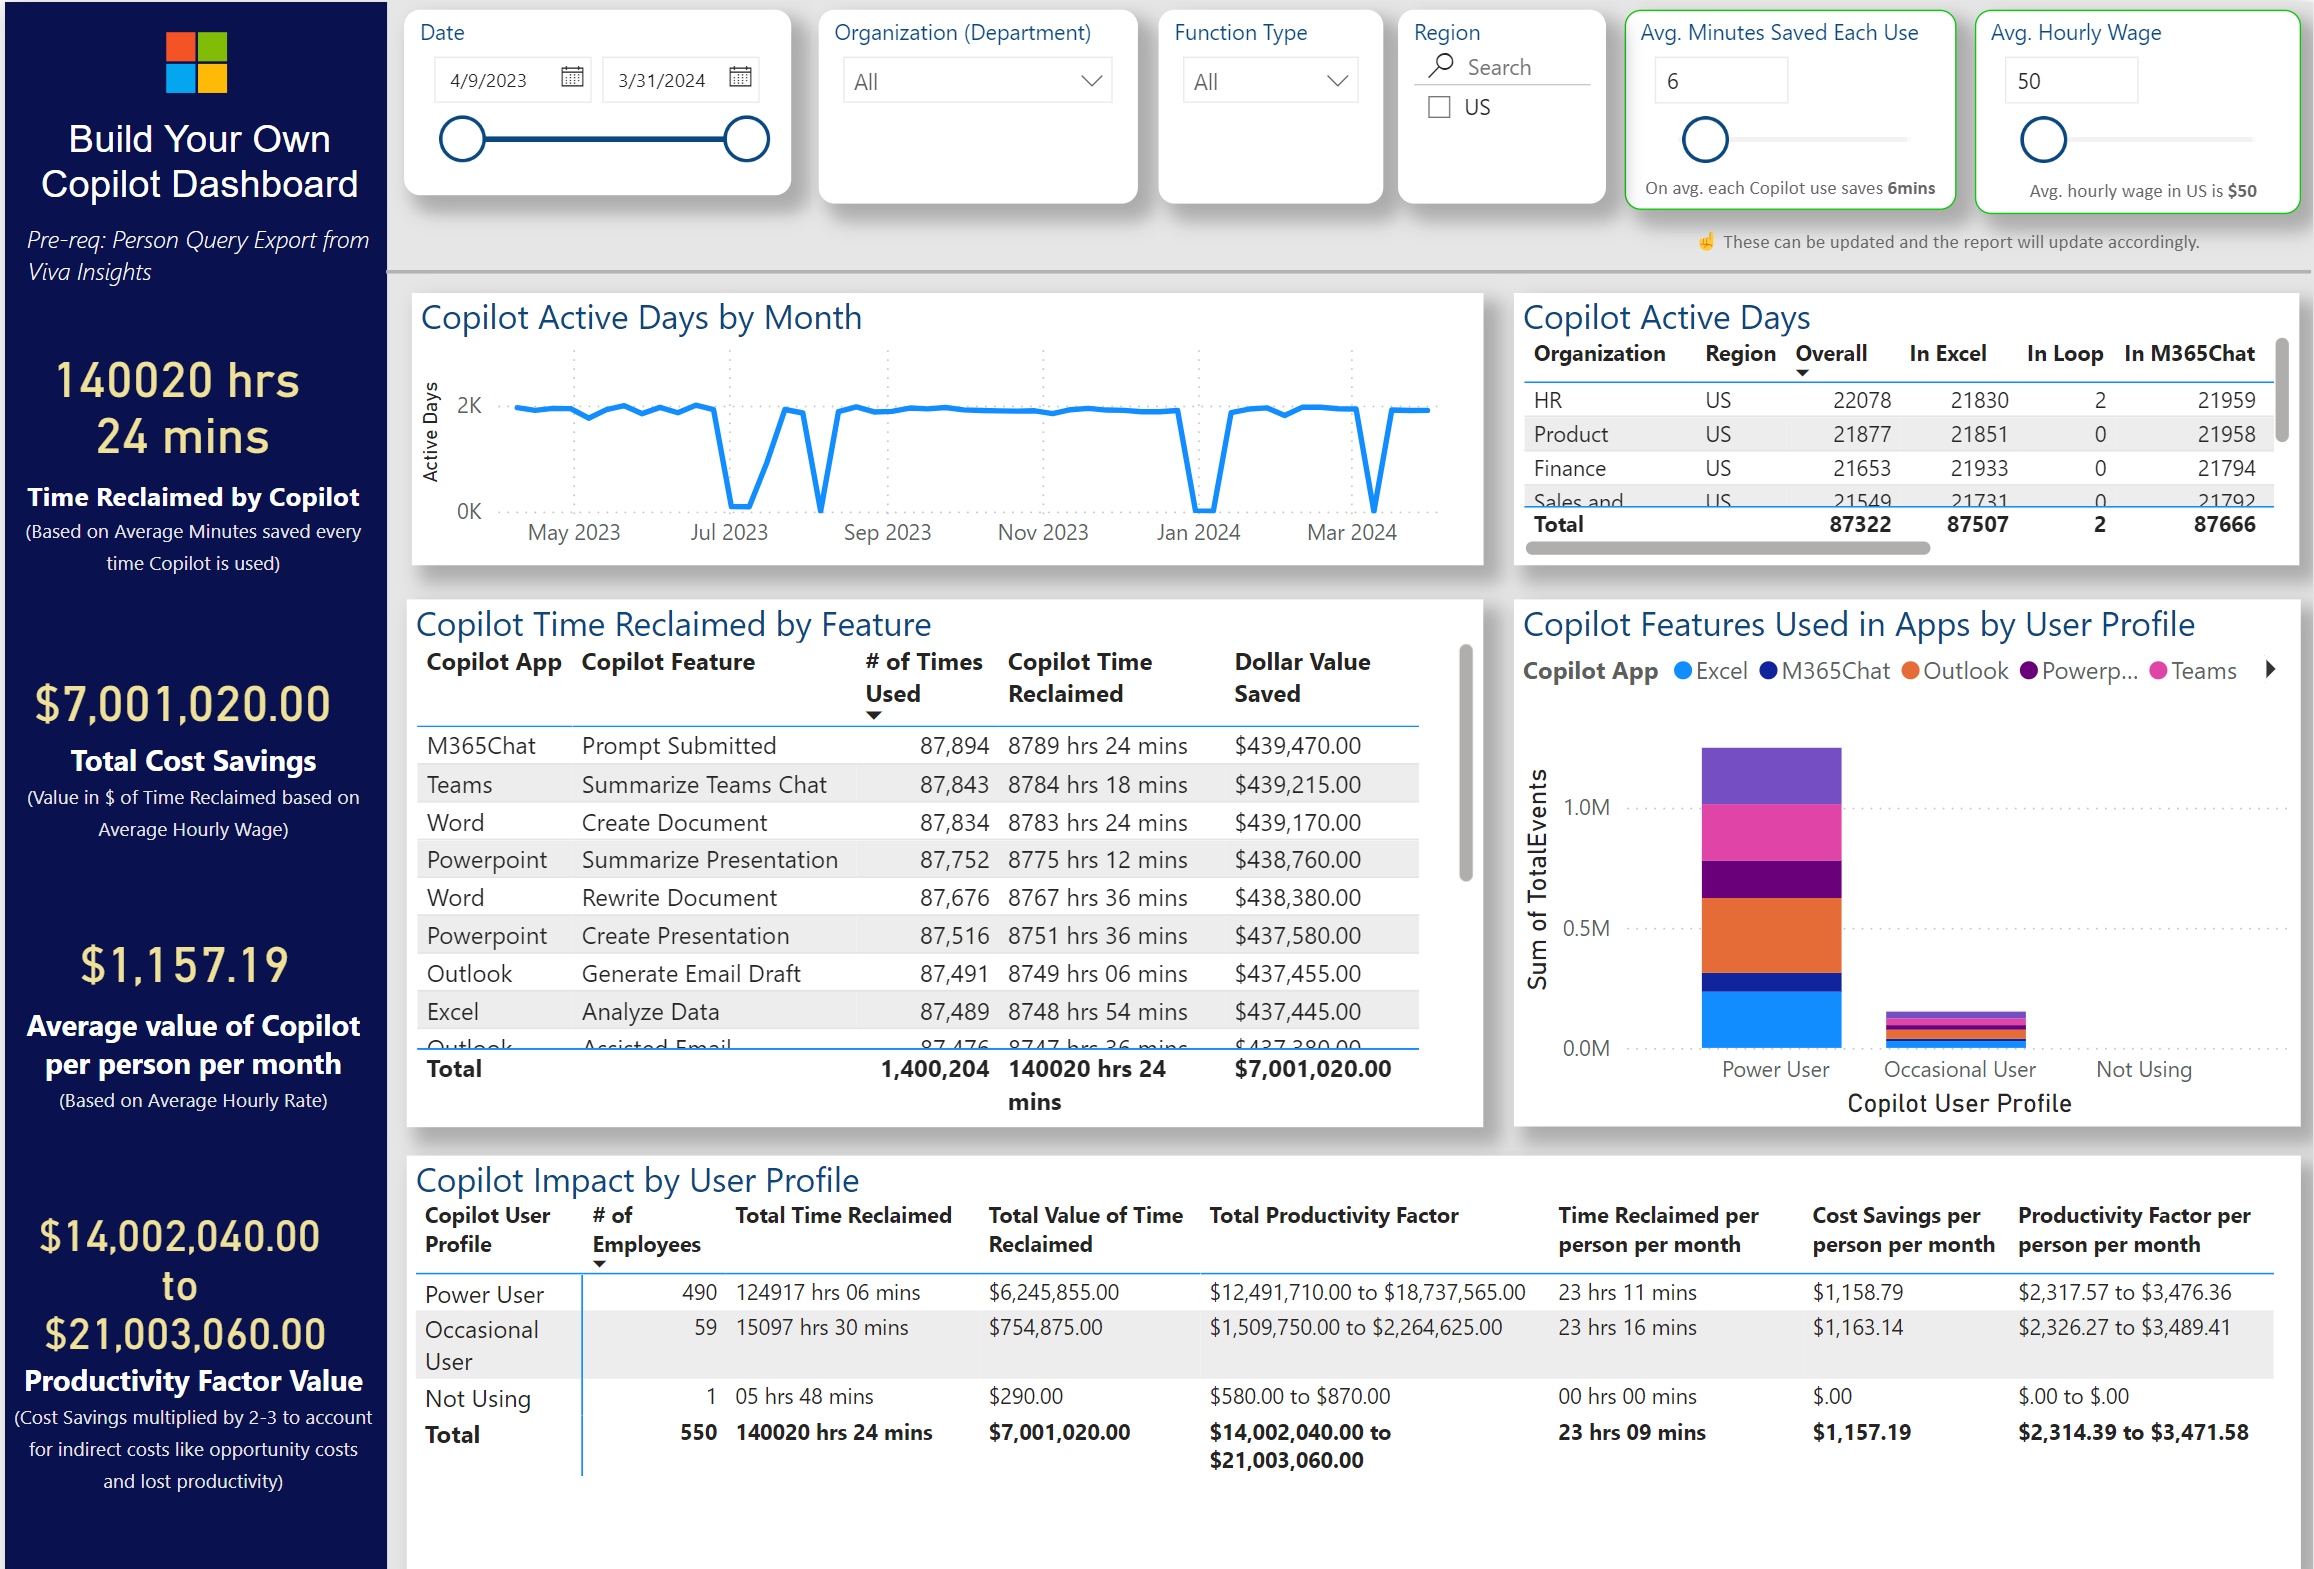Select the Create Document feature row
The height and width of the screenshot is (1569, 2314).
[x=917, y=823]
